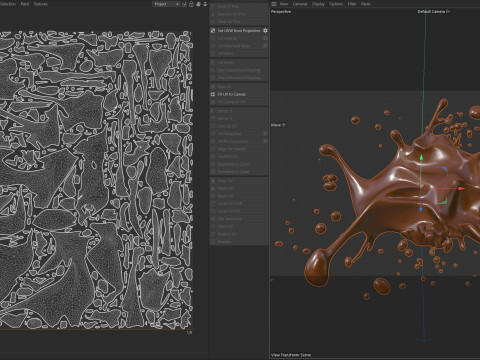Click the View Transform: Scene status text

coord(291,355)
